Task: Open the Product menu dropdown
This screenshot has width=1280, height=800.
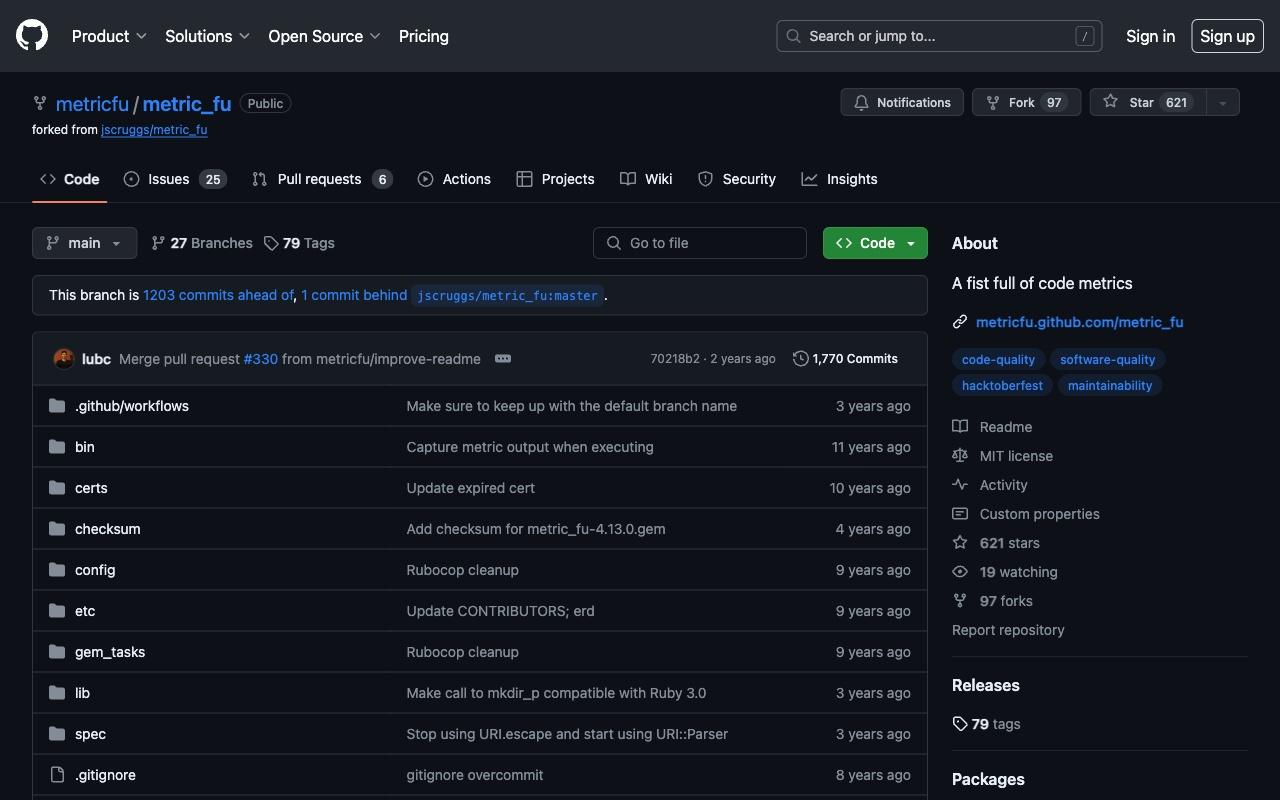Action: click(109, 36)
